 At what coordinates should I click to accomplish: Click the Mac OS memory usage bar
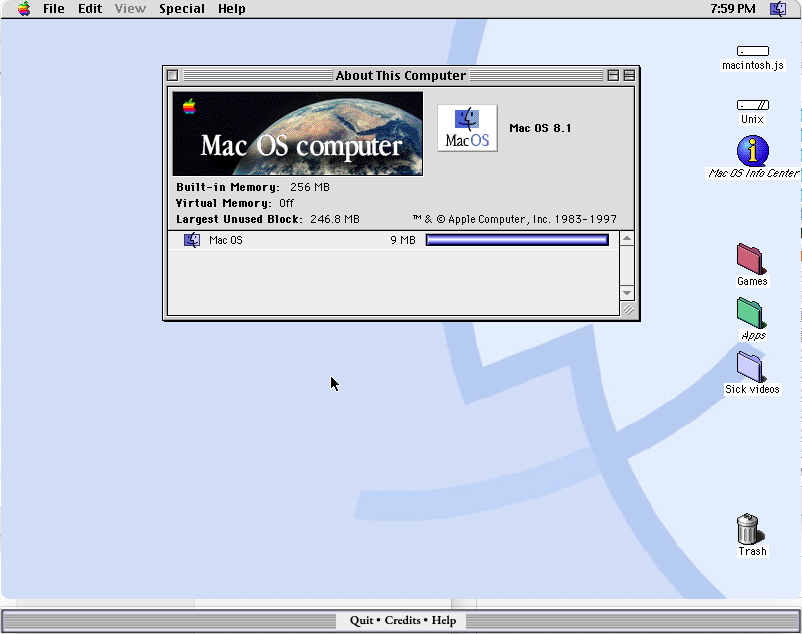point(517,240)
